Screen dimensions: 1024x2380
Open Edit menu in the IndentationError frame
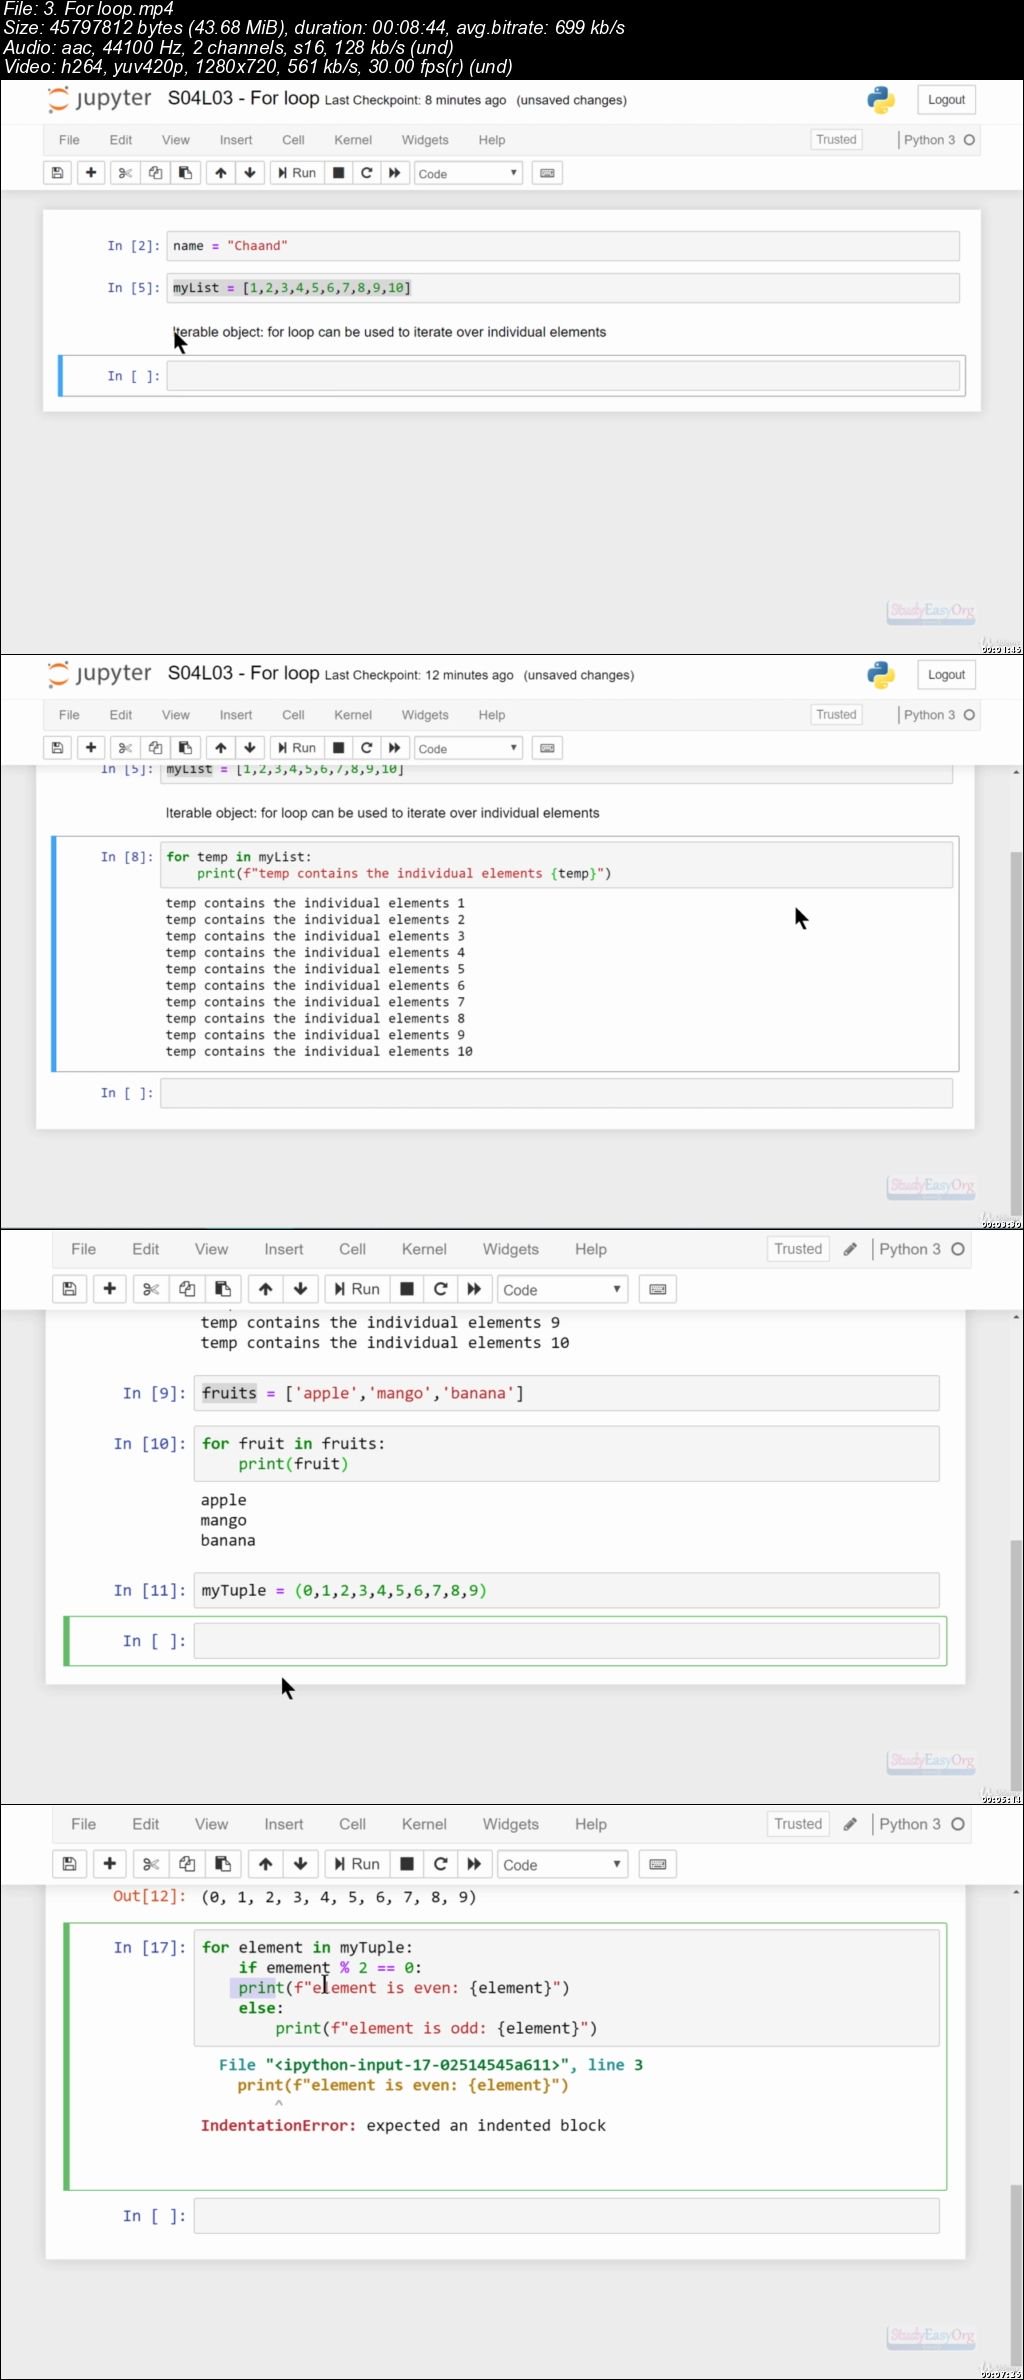pyautogui.click(x=146, y=1824)
